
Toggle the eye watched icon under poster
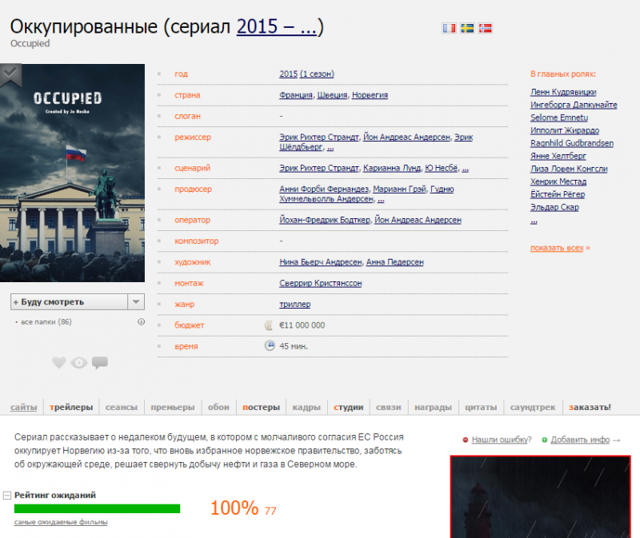pyautogui.click(x=79, y=363)
